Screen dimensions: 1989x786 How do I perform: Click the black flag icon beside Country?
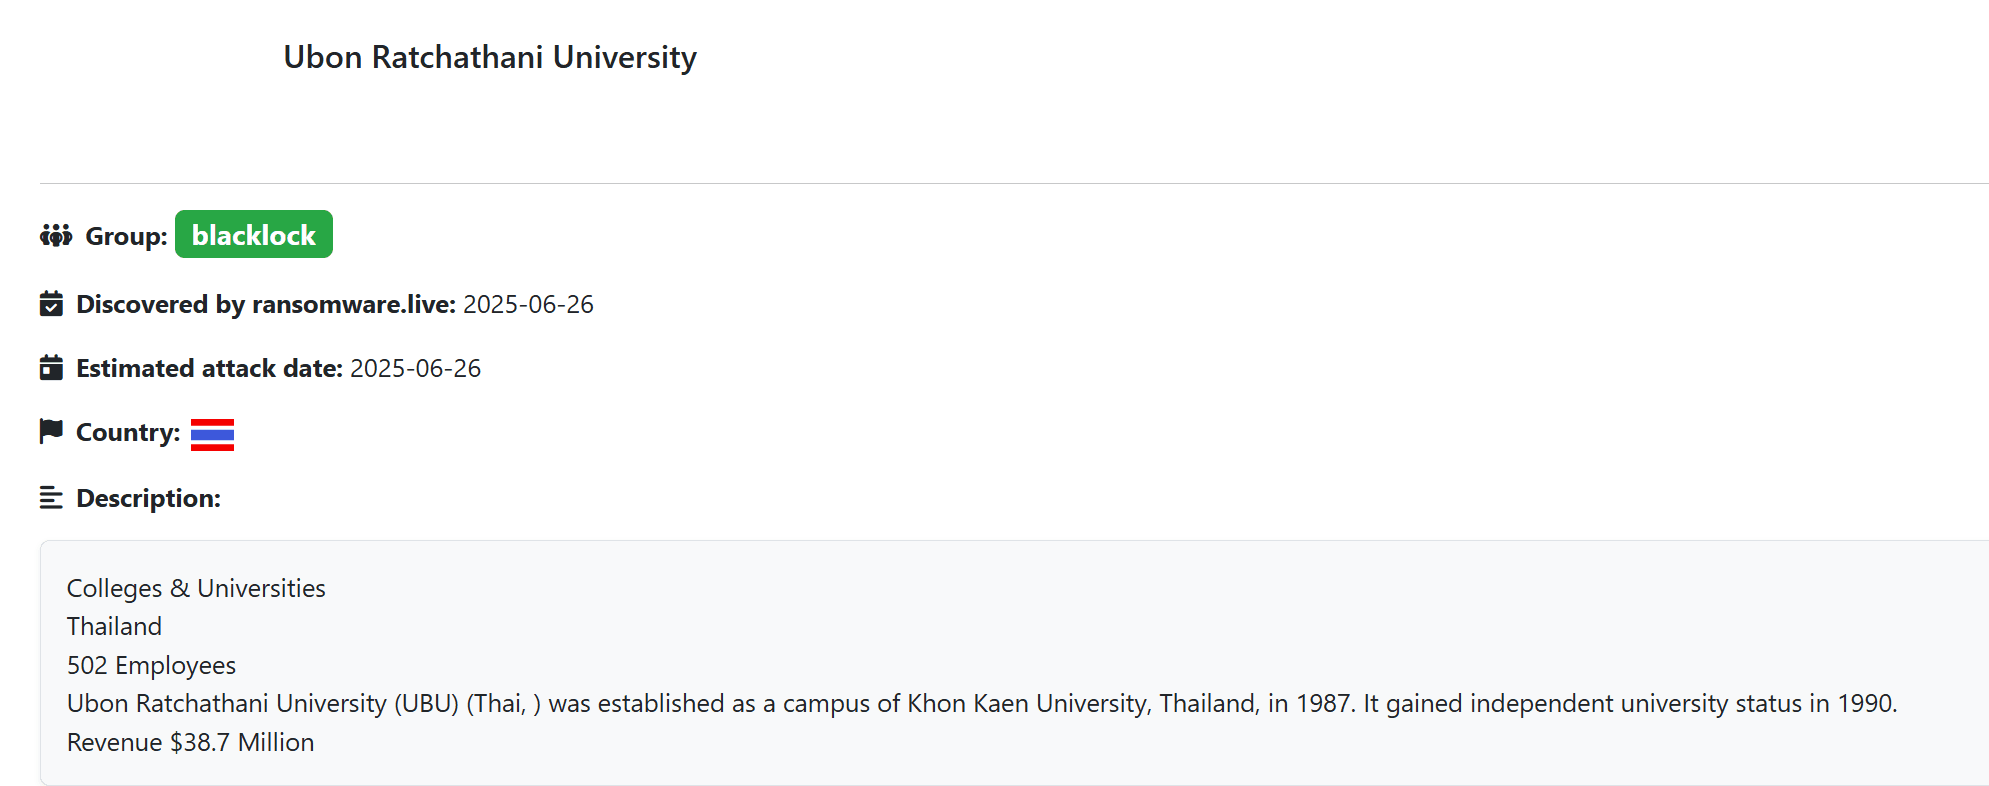[x=51, y=431]
